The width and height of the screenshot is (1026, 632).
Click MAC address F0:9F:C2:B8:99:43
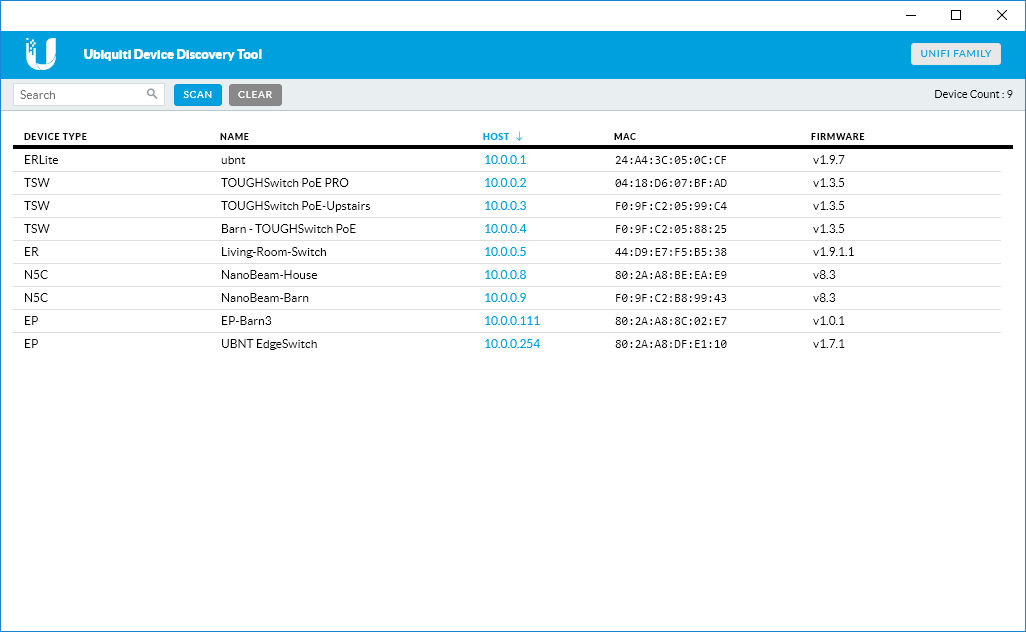671,298
